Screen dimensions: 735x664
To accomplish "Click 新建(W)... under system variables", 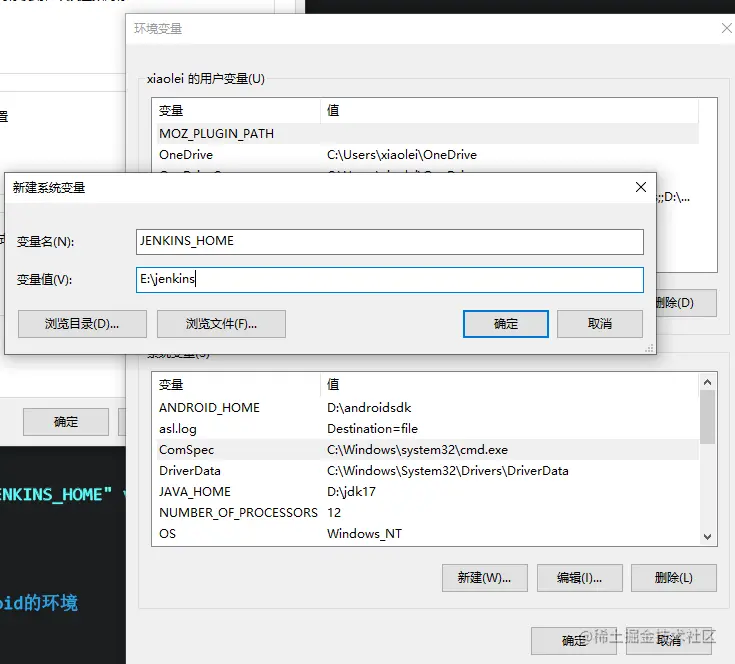I will point(484,577).
